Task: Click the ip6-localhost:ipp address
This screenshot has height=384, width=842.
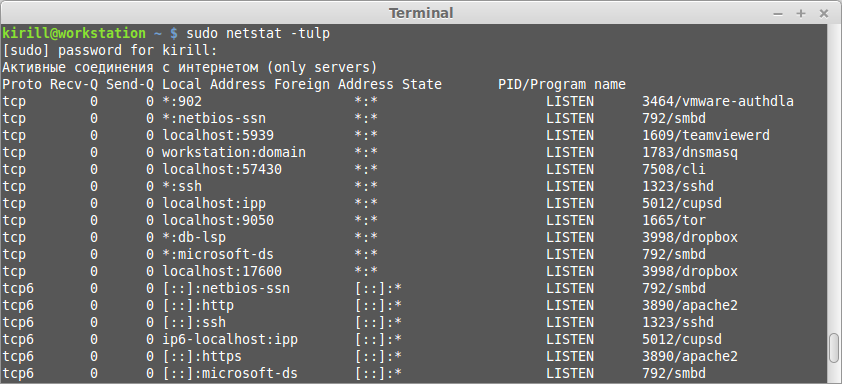Action: [x=230, y=339]
